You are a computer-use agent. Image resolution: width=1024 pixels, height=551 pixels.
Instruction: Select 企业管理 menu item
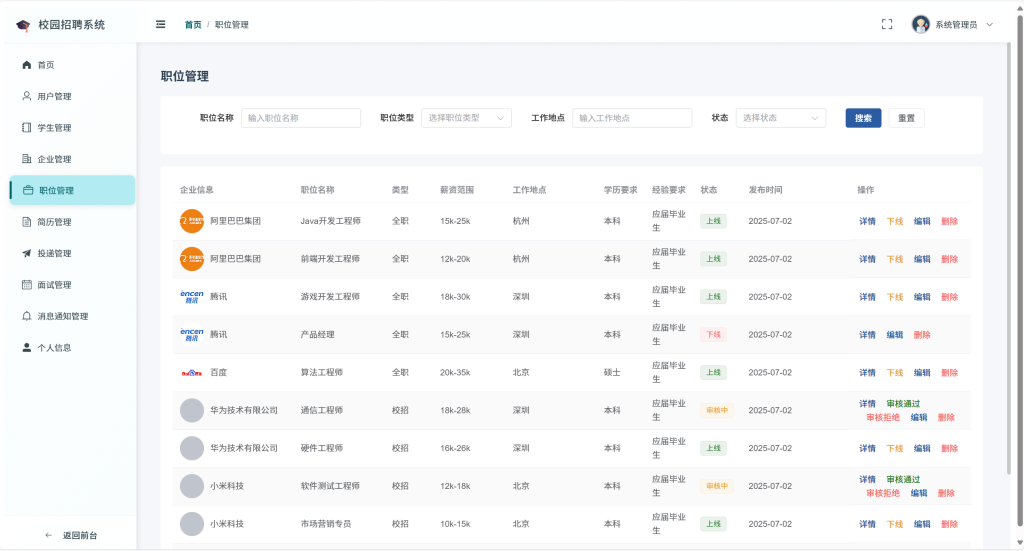point(72,159)
